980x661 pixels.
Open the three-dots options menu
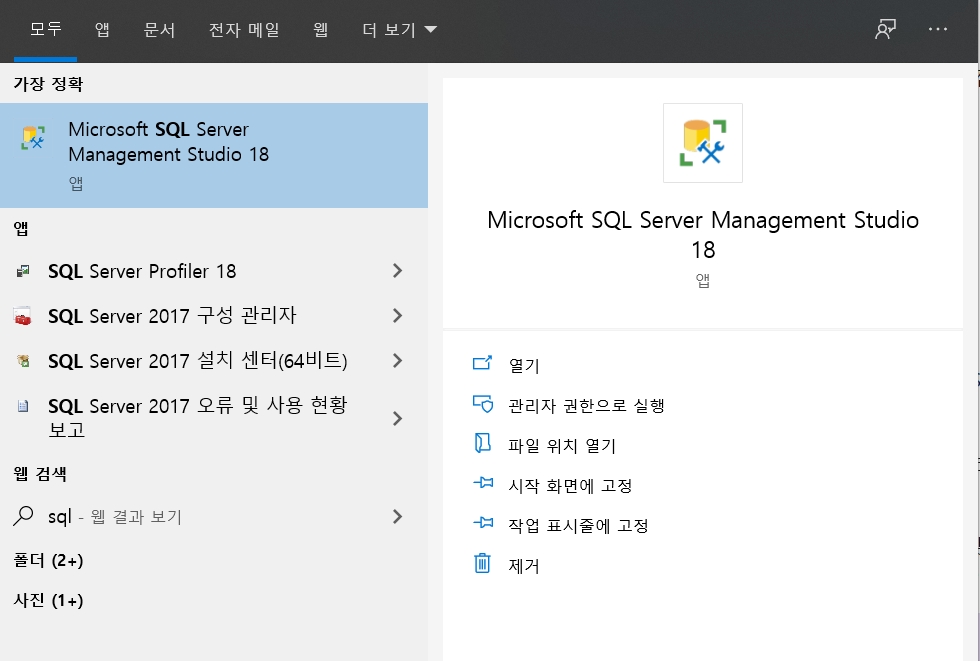tap(938, 29)
